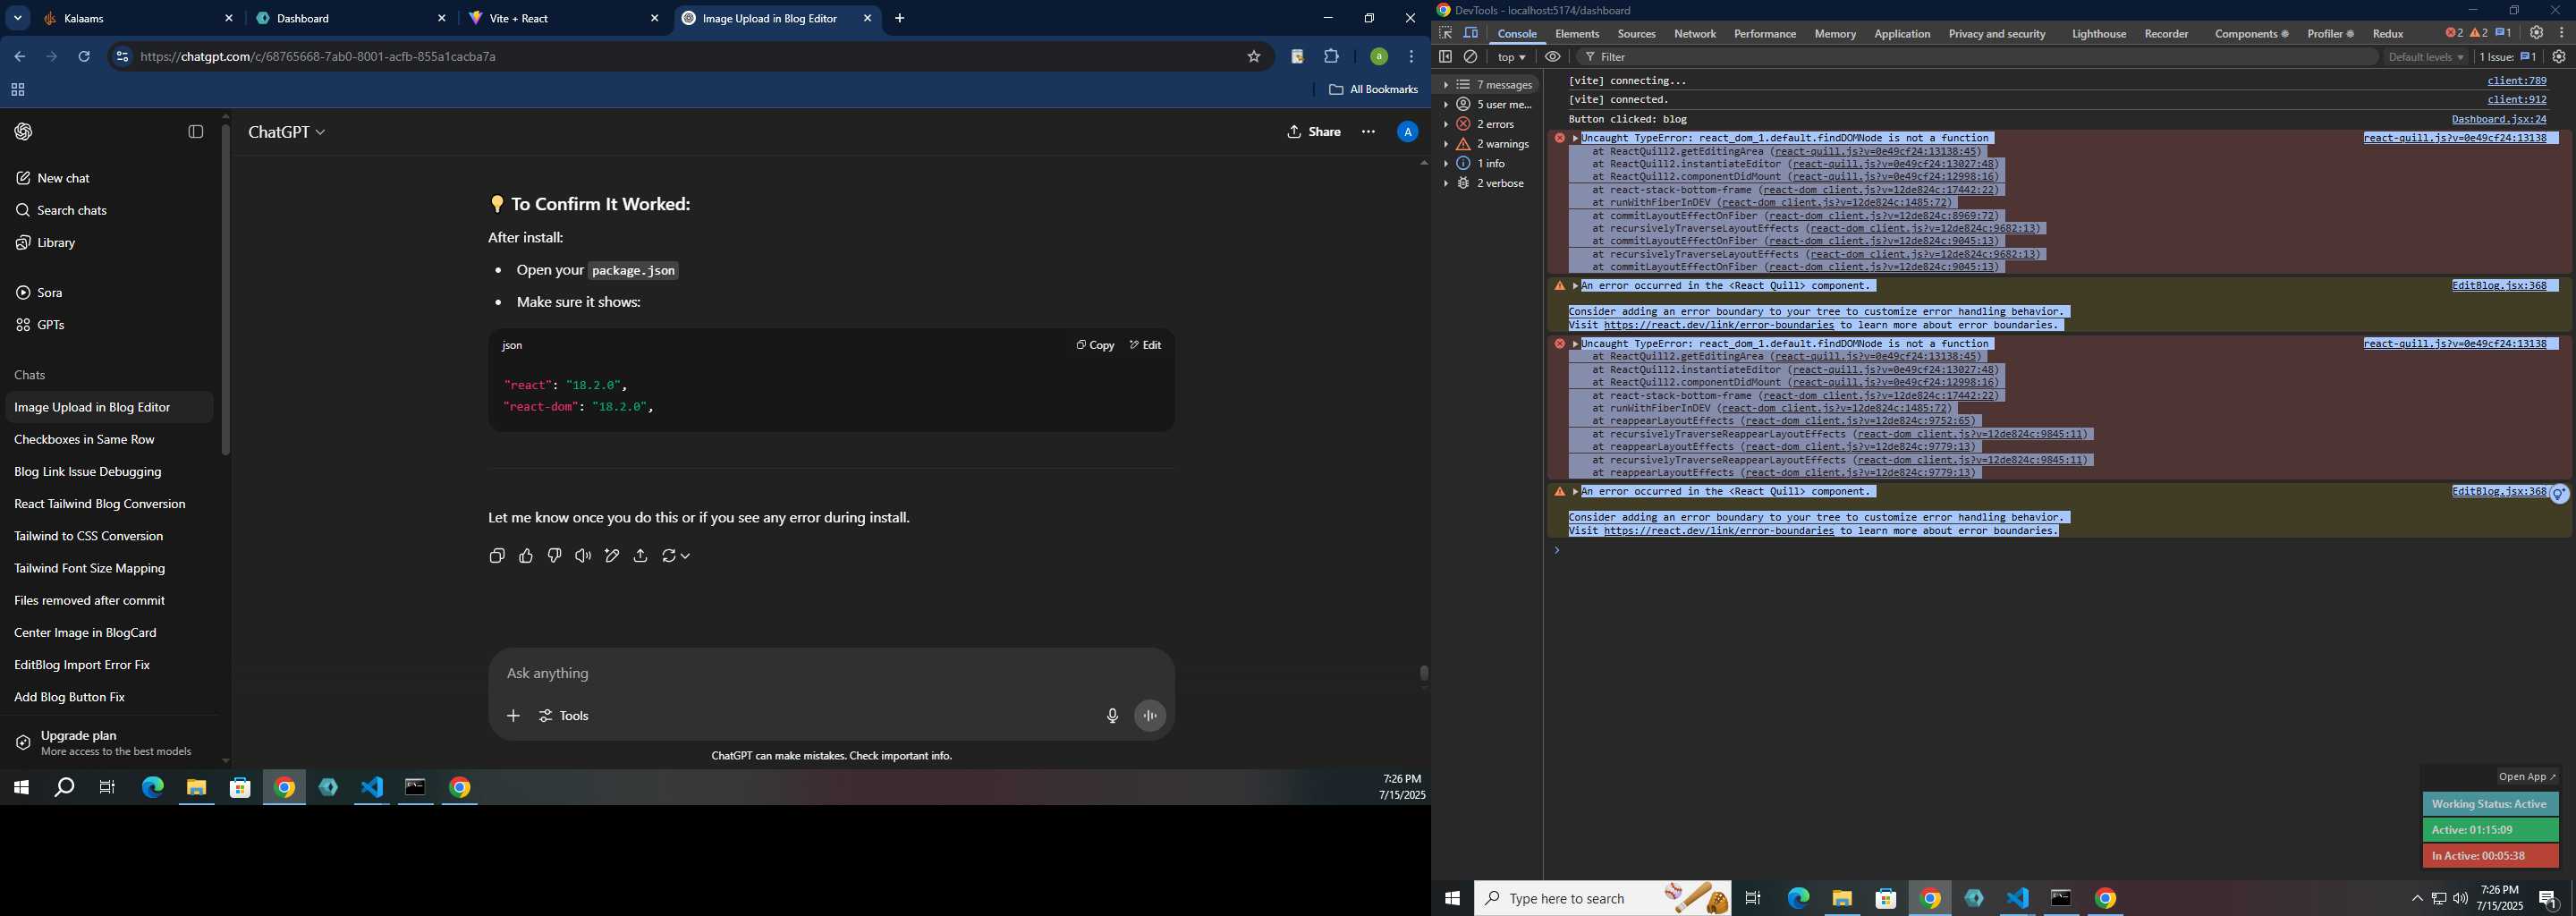
Task: Click the 'Ask anything' message field
Action: click(x=830, y=673)
